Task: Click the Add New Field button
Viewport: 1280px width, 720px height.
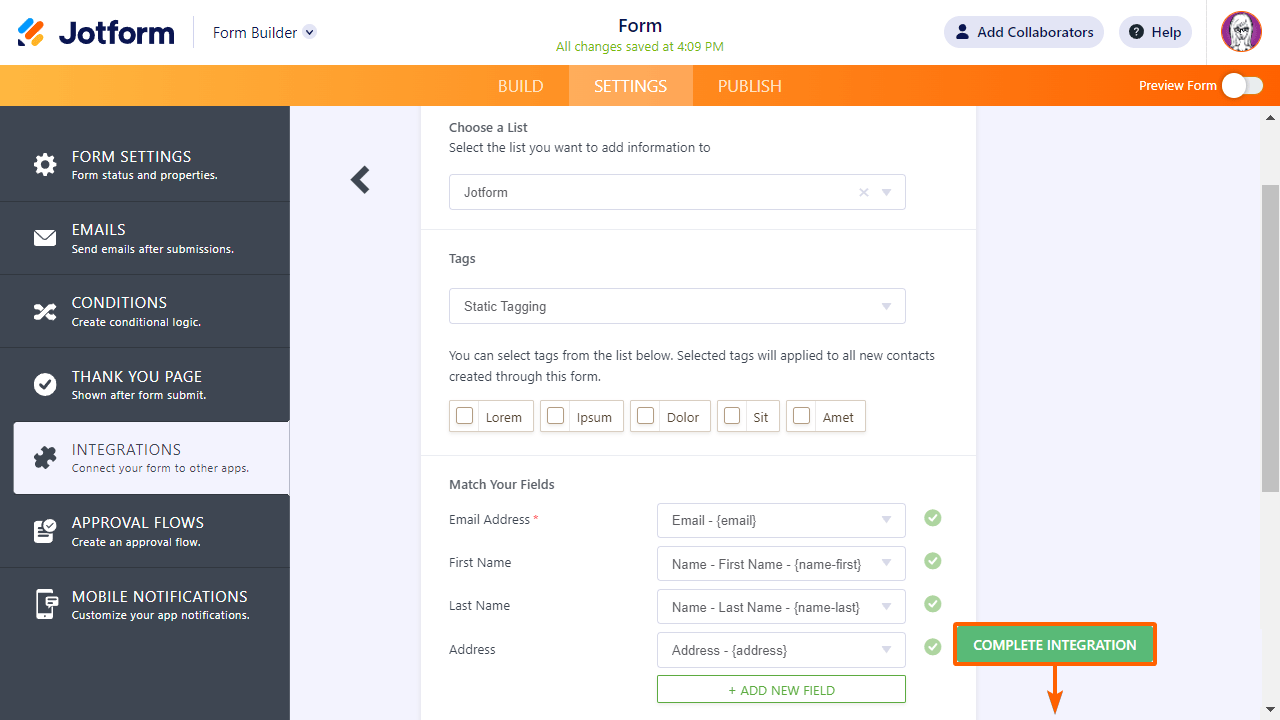Action: pos(781,690)
